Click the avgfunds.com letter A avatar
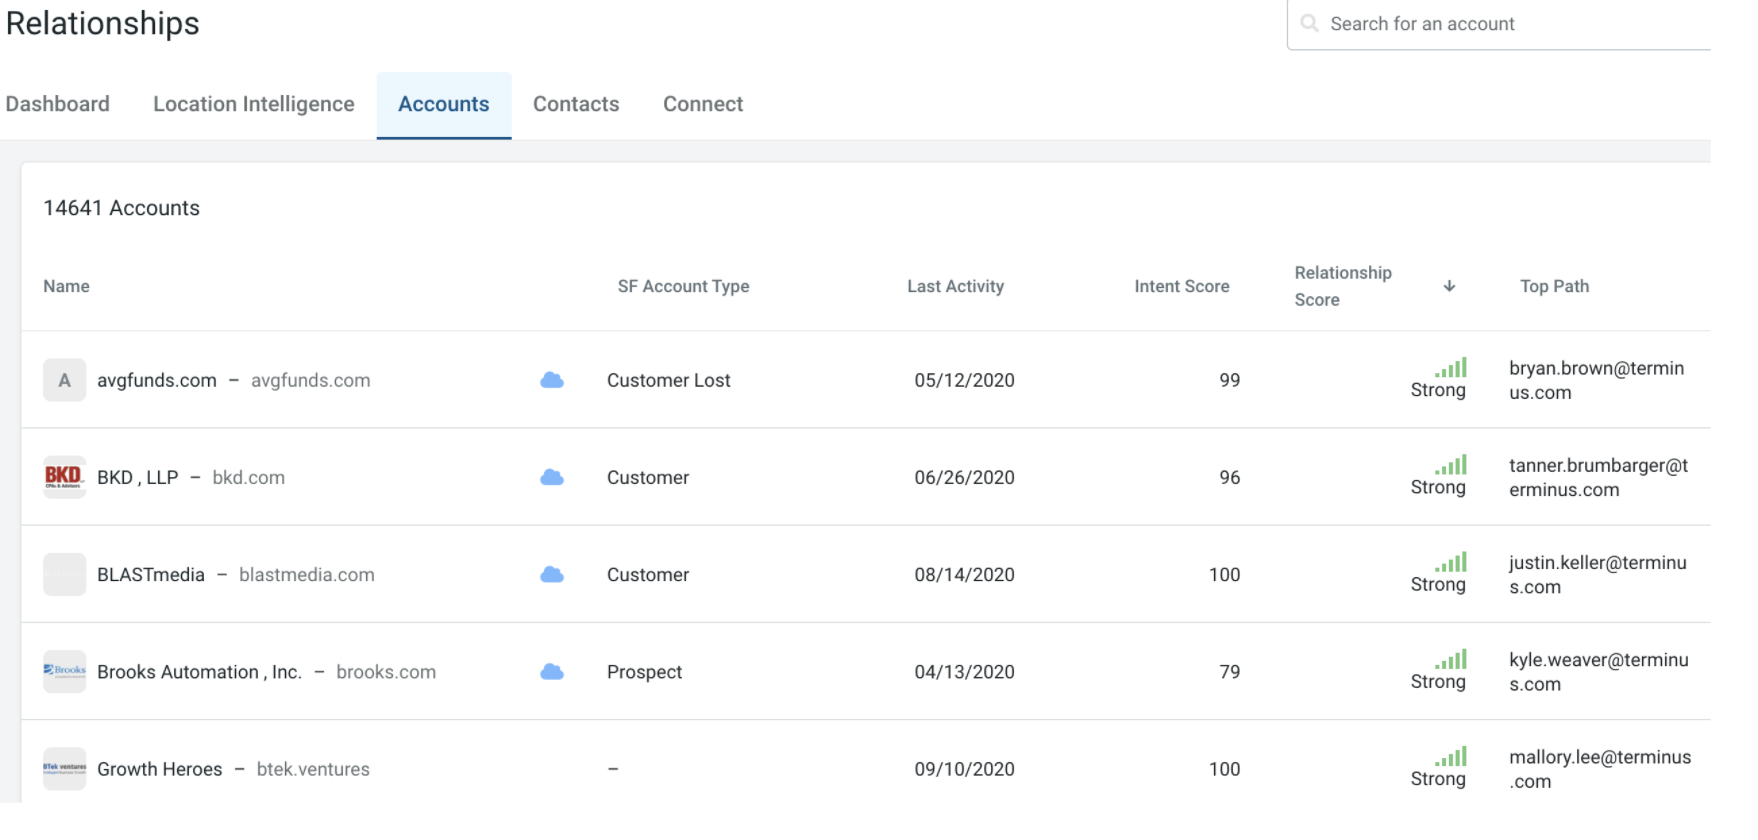1758x840 pixels. point(65,380)
